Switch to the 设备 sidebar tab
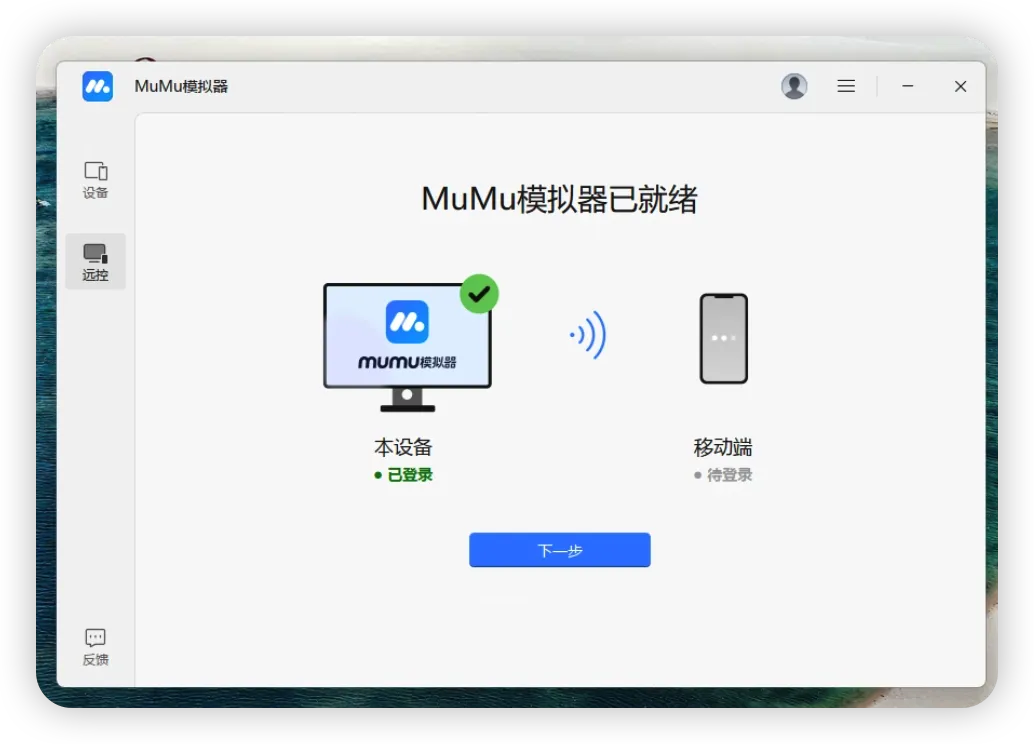Viewport: 1034px width, 744px height. point(96,180)
